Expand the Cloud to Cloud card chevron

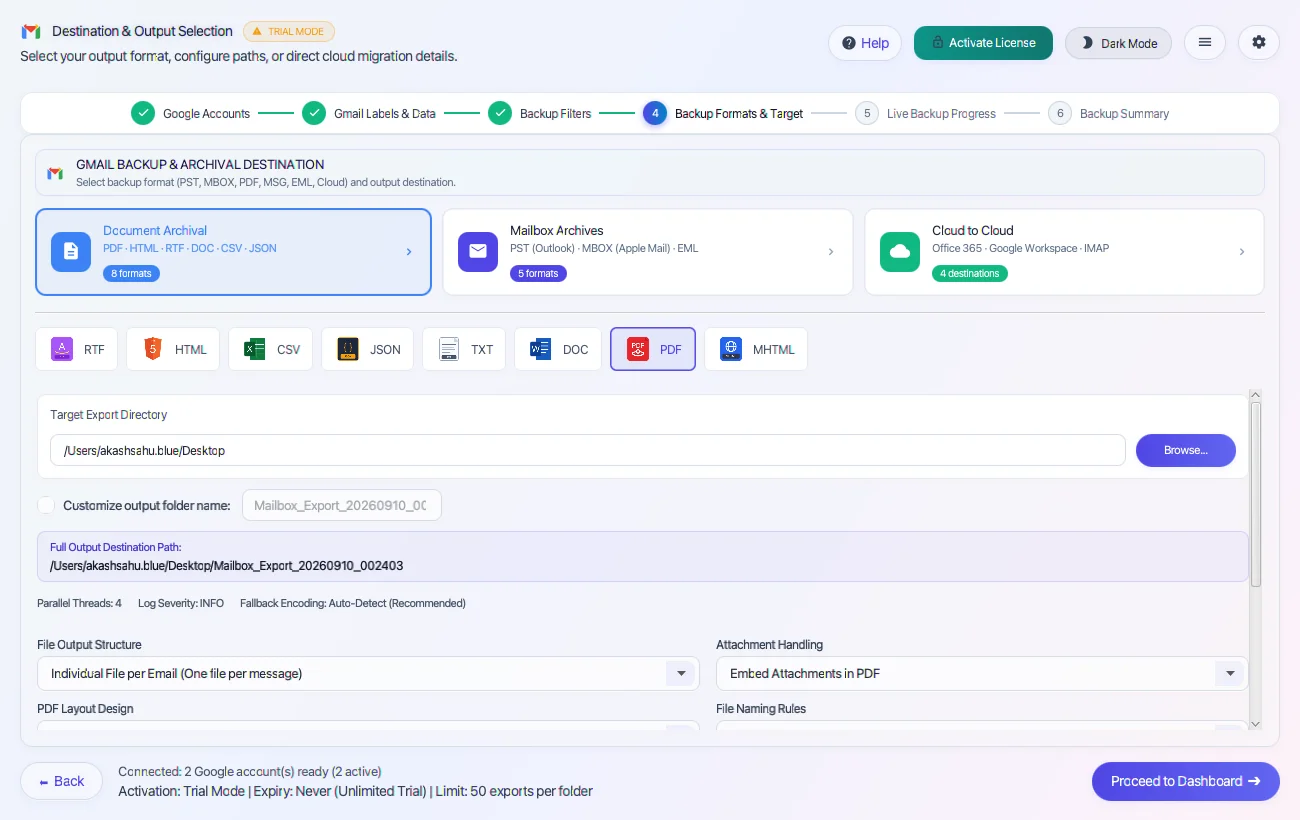point(1242,252)
